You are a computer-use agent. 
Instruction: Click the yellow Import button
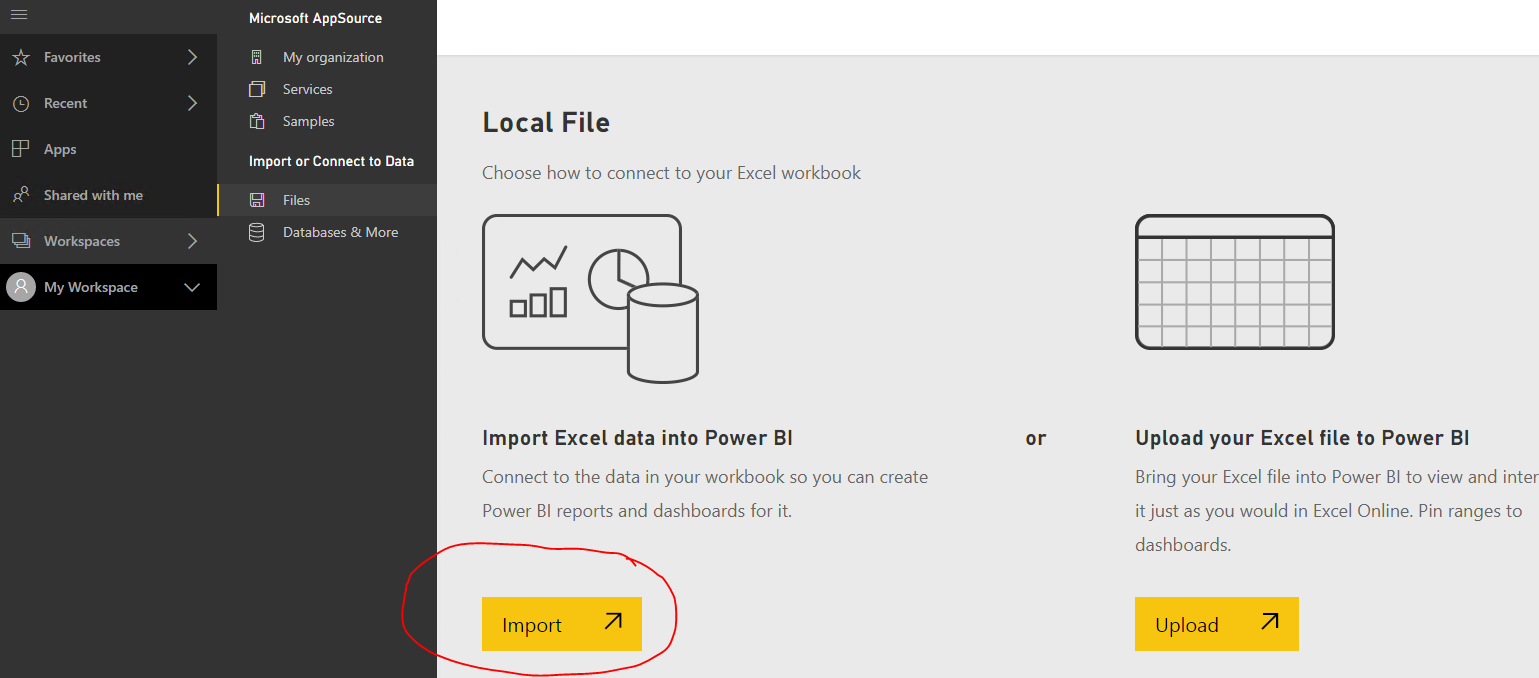tap(562, 624)
